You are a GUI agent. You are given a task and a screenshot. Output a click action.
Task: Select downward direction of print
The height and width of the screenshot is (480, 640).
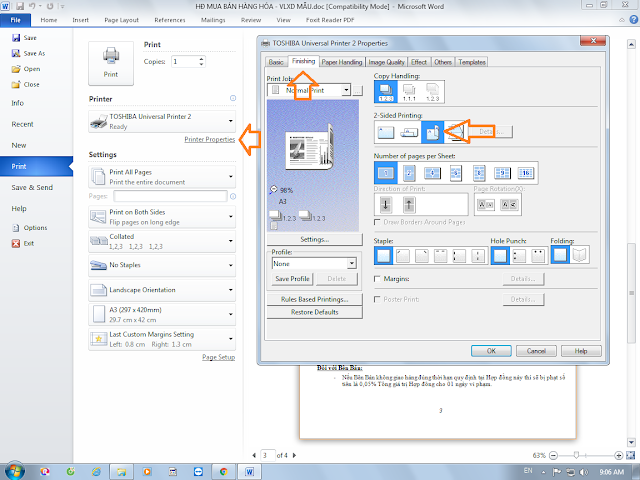click(386, 204)
